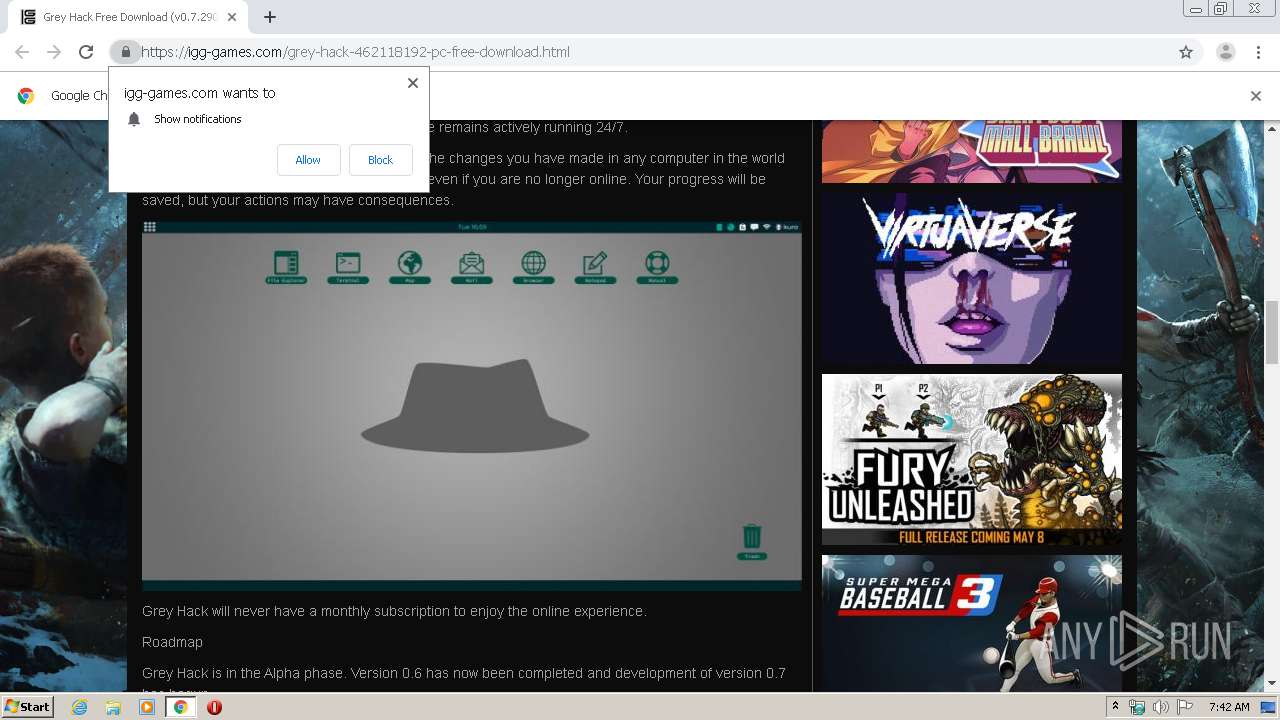Allow notifications from igg-games.com
This screenshot has width=1280, height=720.
(308, 160)
